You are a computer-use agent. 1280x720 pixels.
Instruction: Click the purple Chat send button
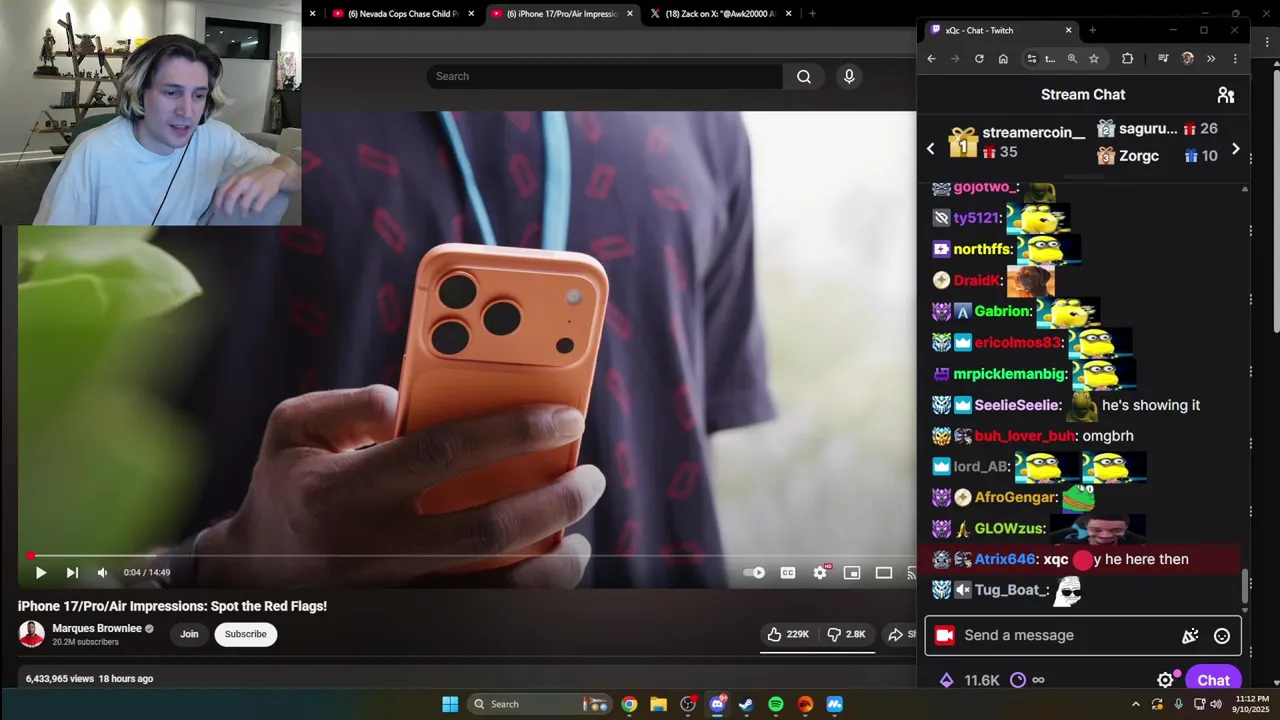point(1213,680)
